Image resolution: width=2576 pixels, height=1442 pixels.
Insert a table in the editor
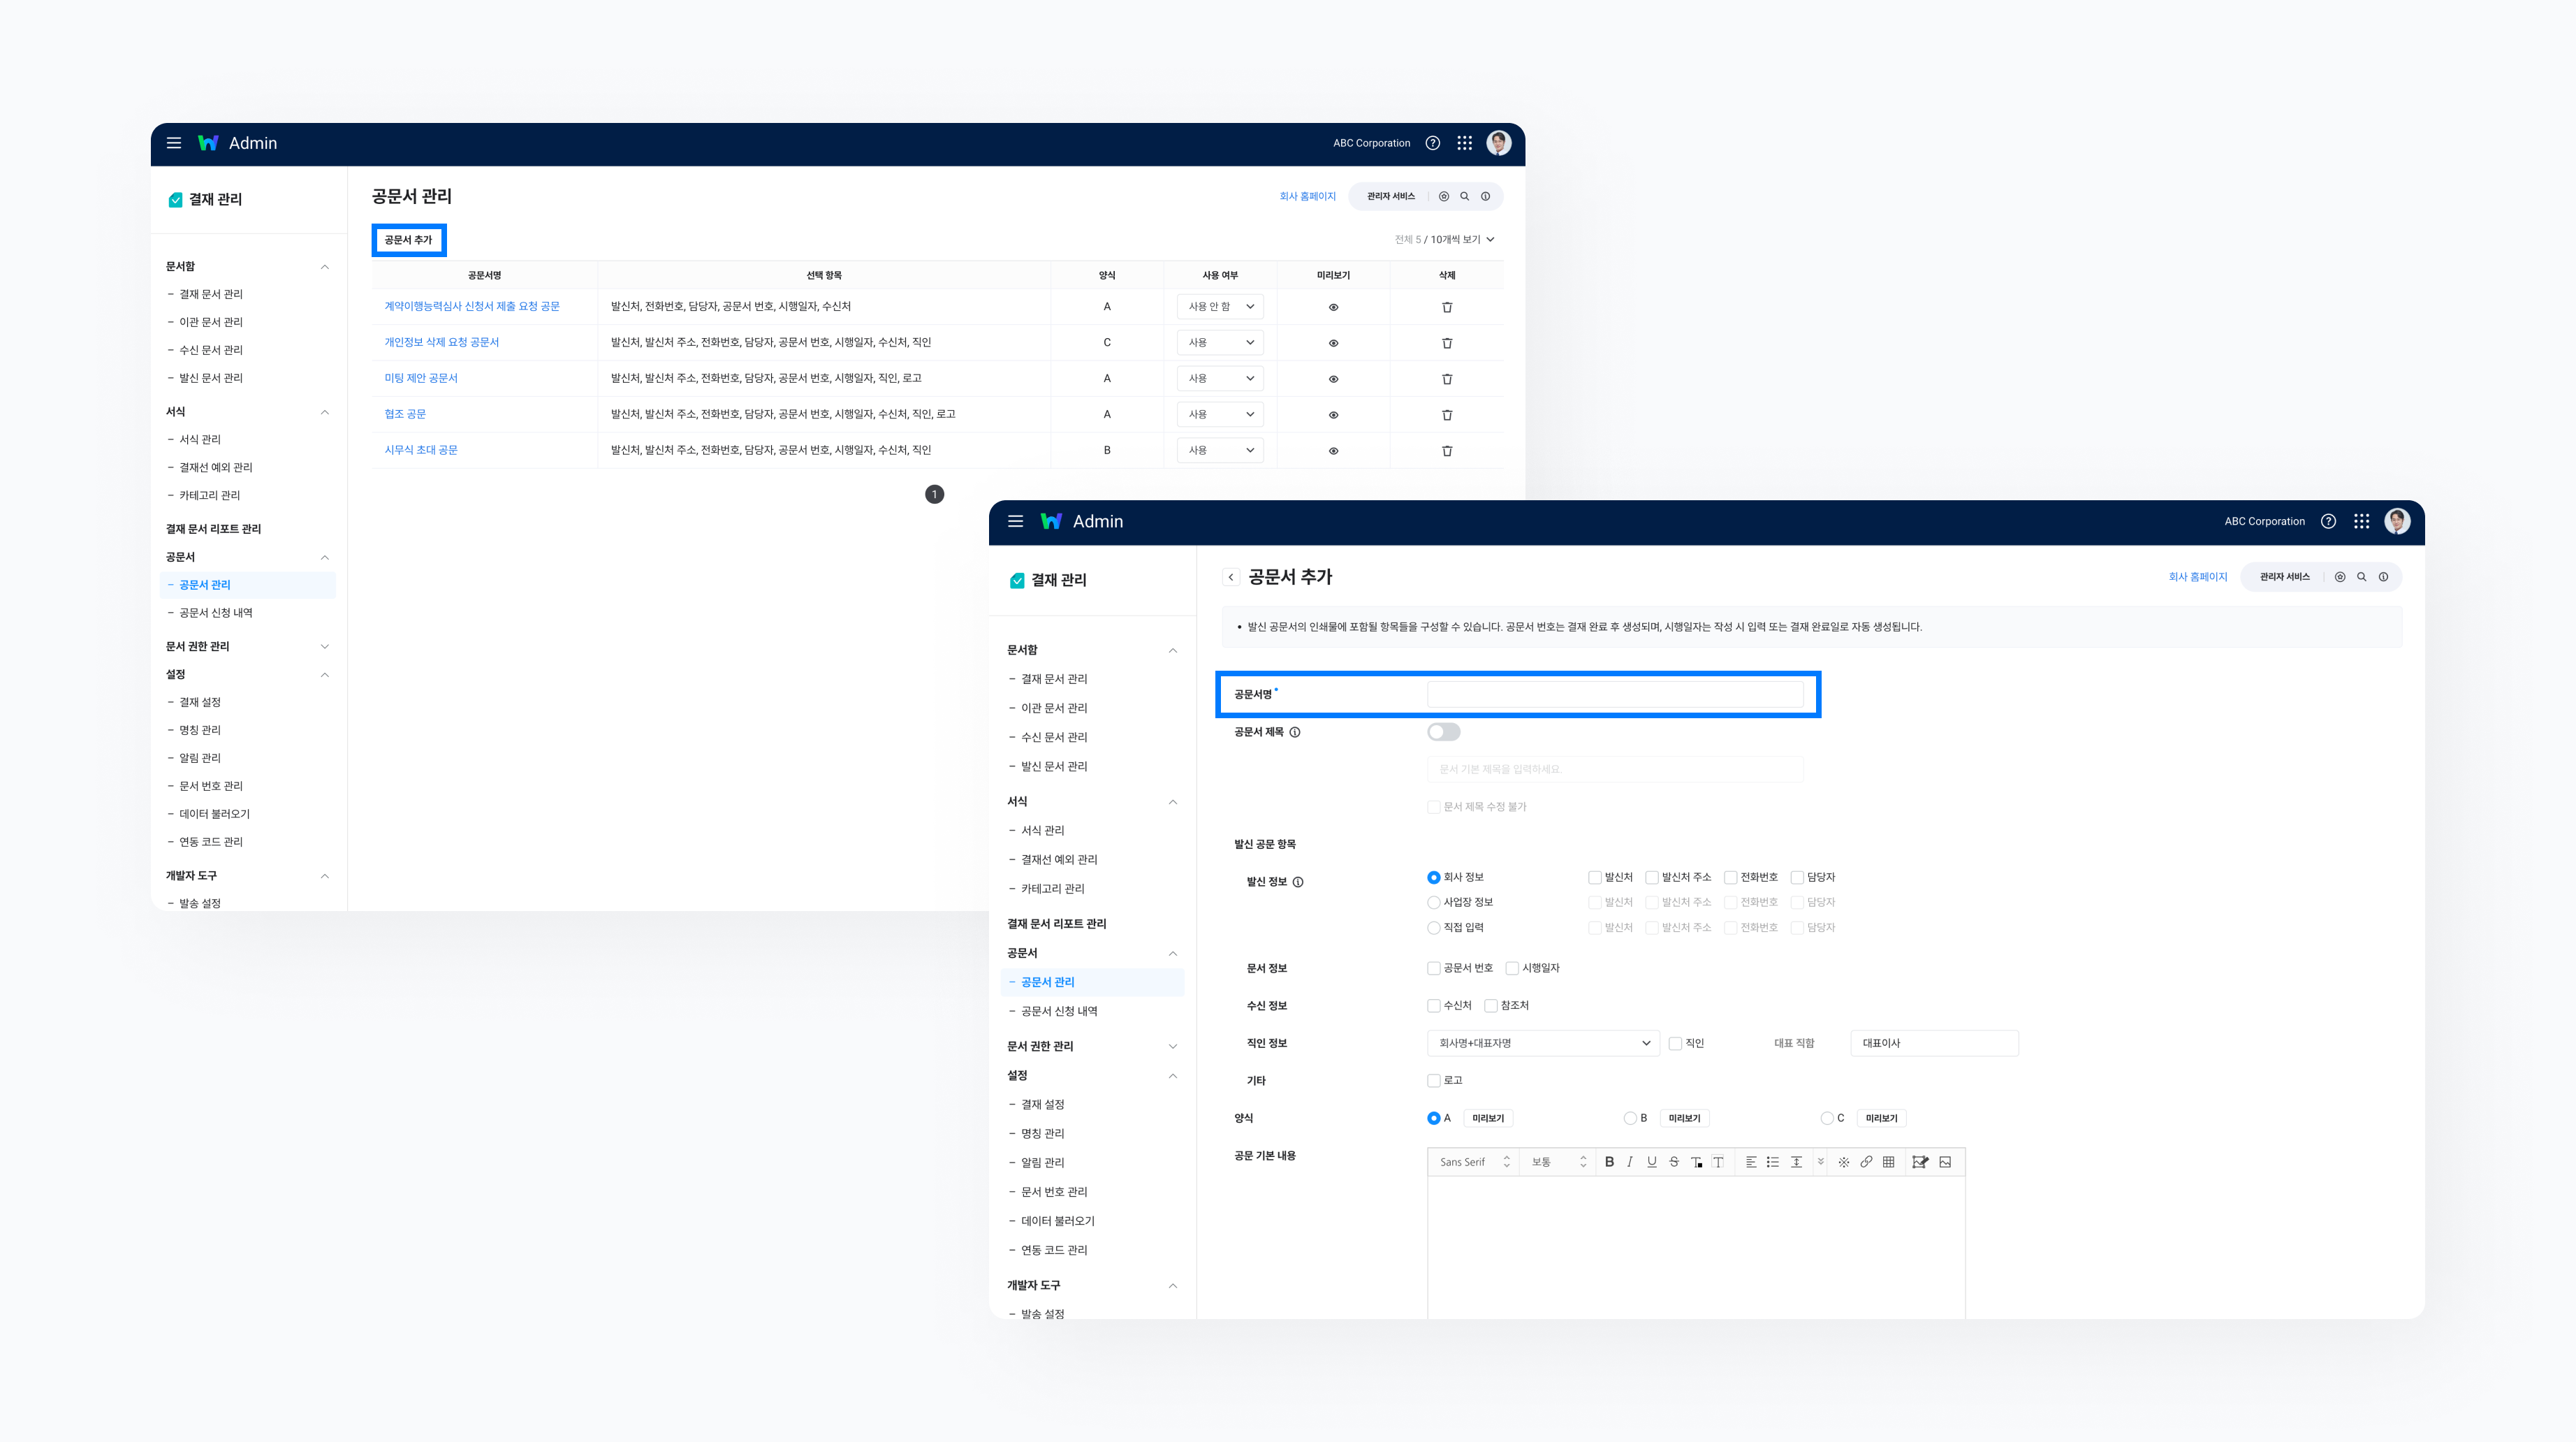pyautogui.click(x=1888, y=1162)
